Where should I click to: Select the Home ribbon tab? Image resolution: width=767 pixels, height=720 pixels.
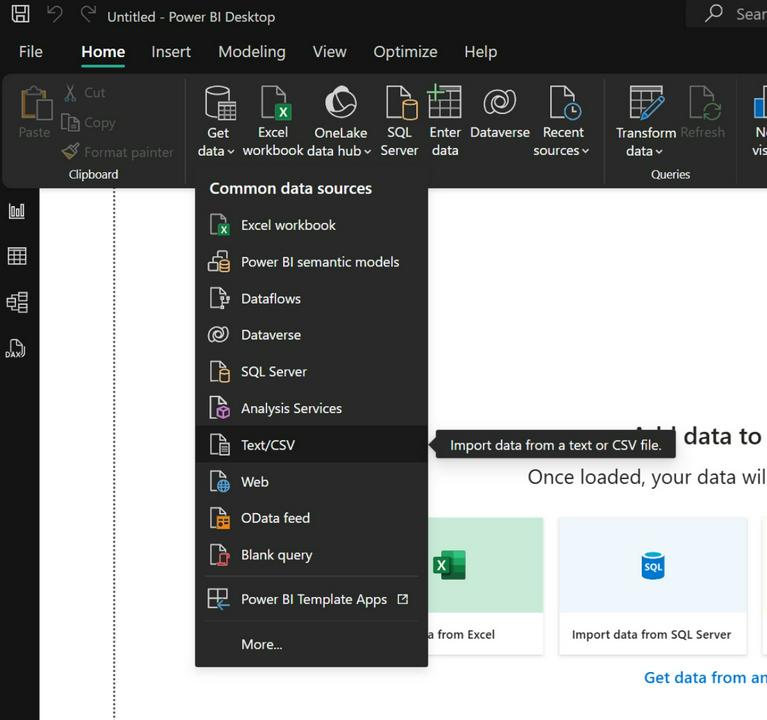coord(103,52)
